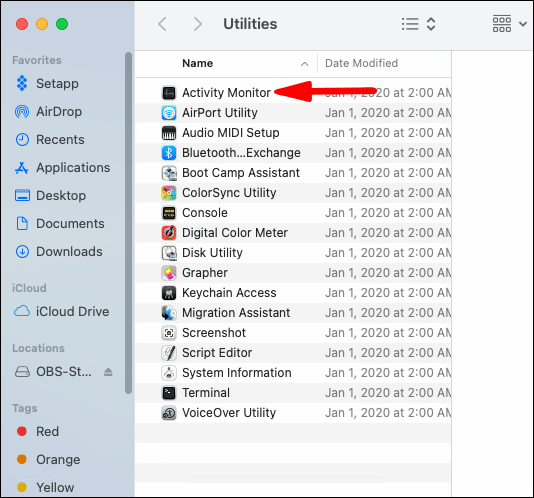Click the Downloads arrow icon
This screenshot has height=498, width=534.
[22, 252]
